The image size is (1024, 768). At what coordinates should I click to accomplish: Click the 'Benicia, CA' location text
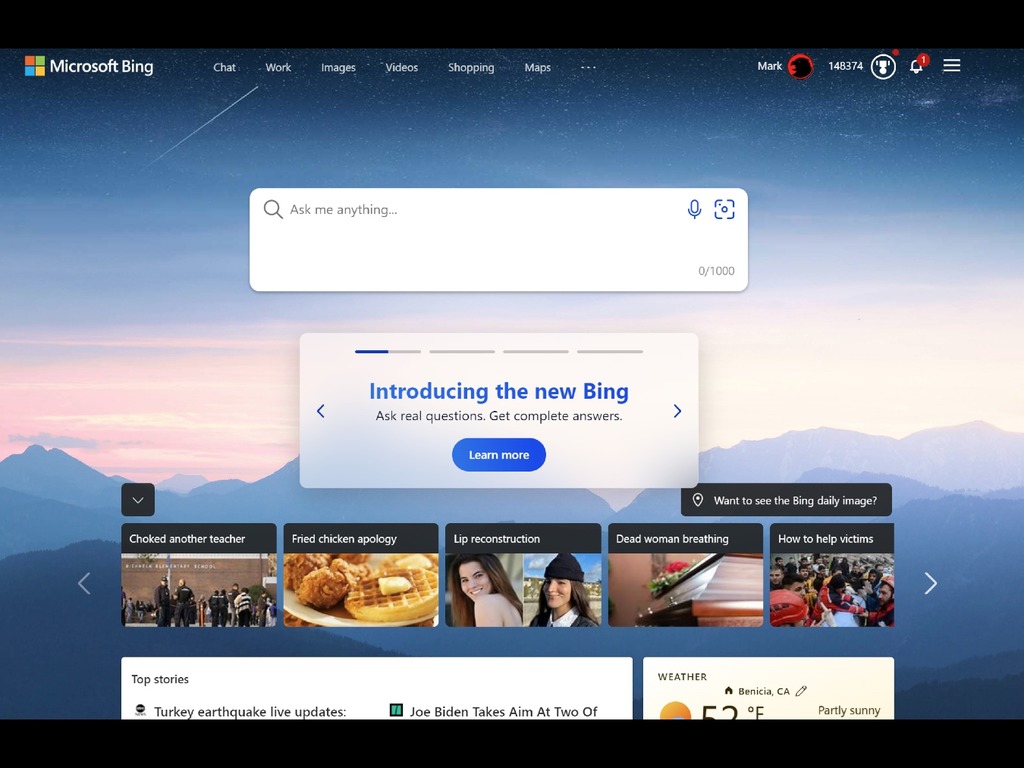click(x=764, y=691)
